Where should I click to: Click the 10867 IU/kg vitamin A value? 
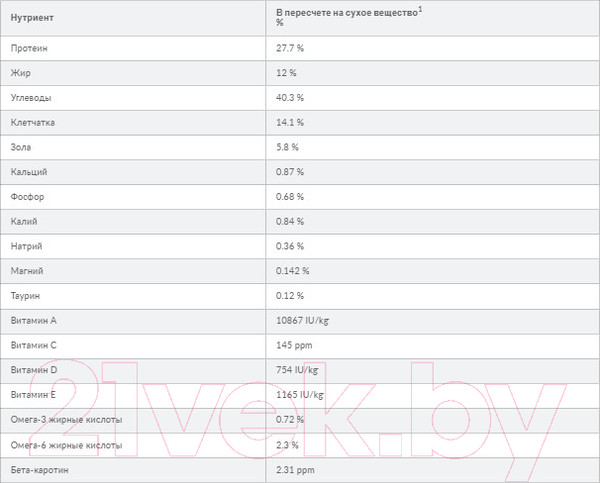[x=300, y=320]
